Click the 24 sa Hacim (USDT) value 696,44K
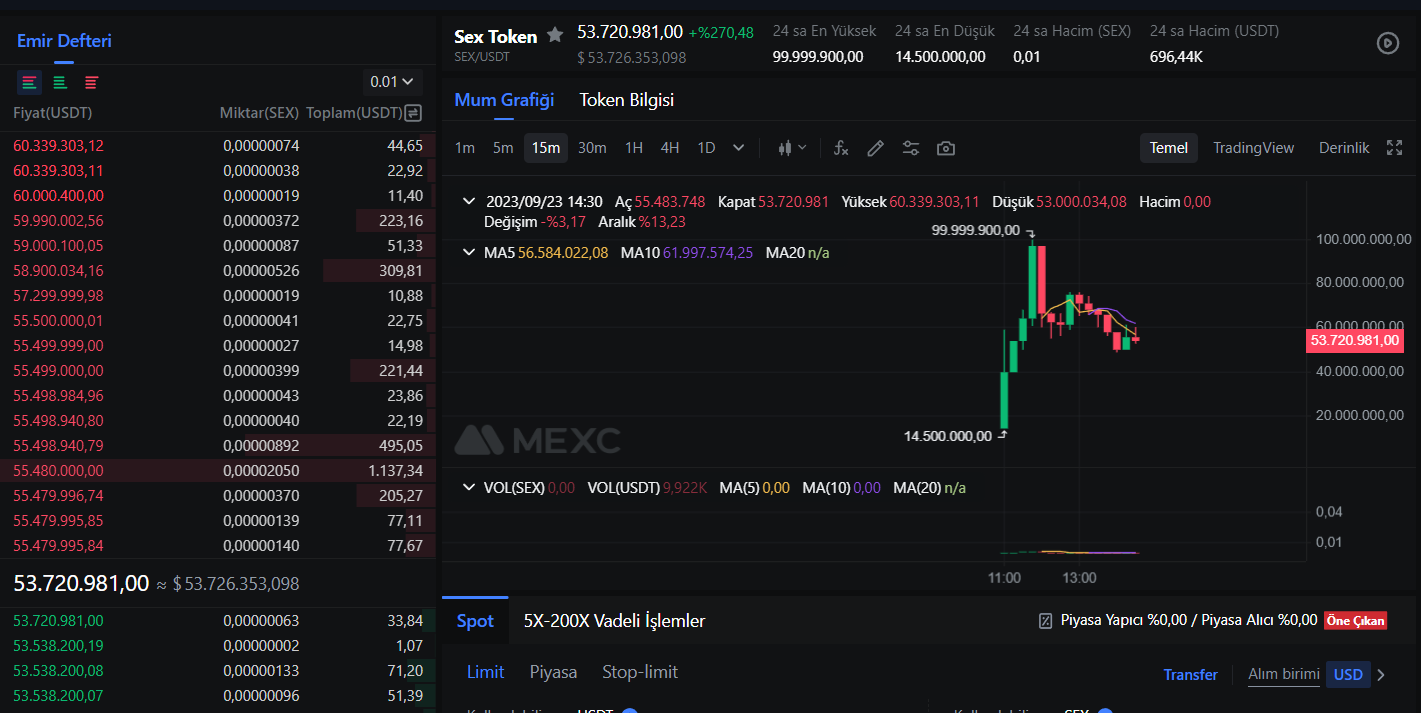Screen dimensions: 1421x713 click(1176, 57)
